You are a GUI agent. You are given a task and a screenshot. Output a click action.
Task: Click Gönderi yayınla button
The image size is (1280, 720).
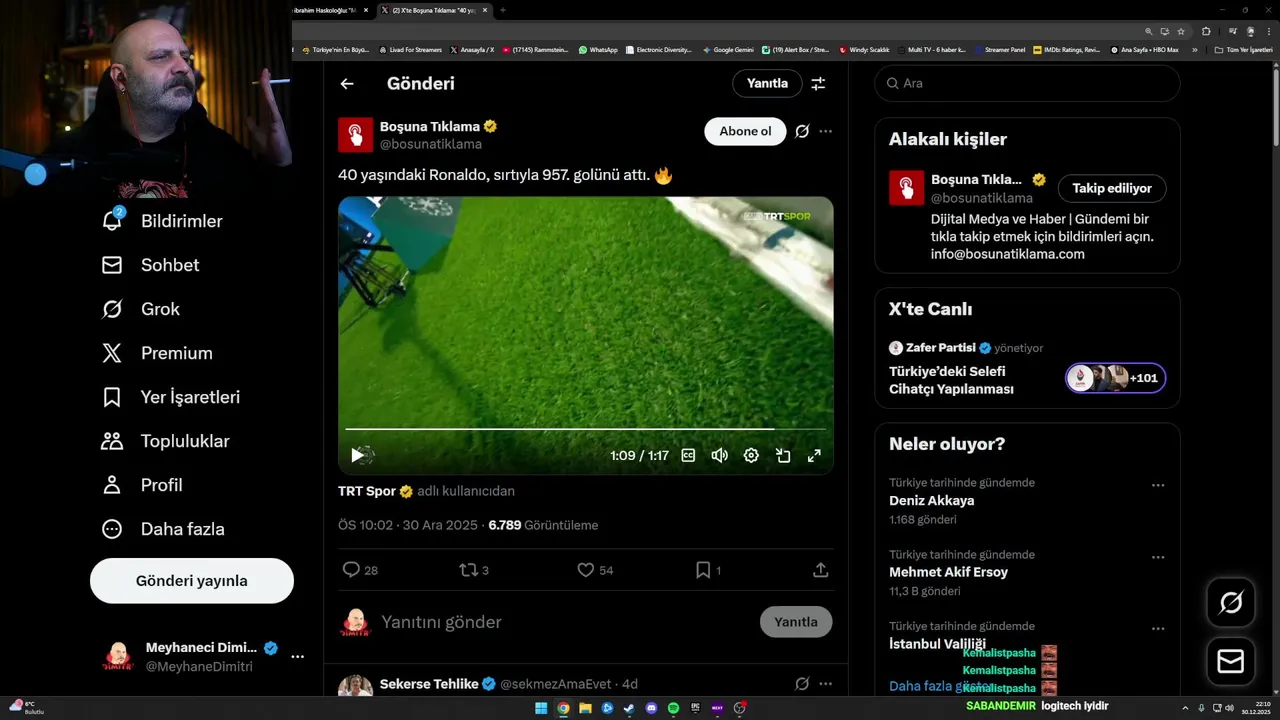(x=192, y=581)
